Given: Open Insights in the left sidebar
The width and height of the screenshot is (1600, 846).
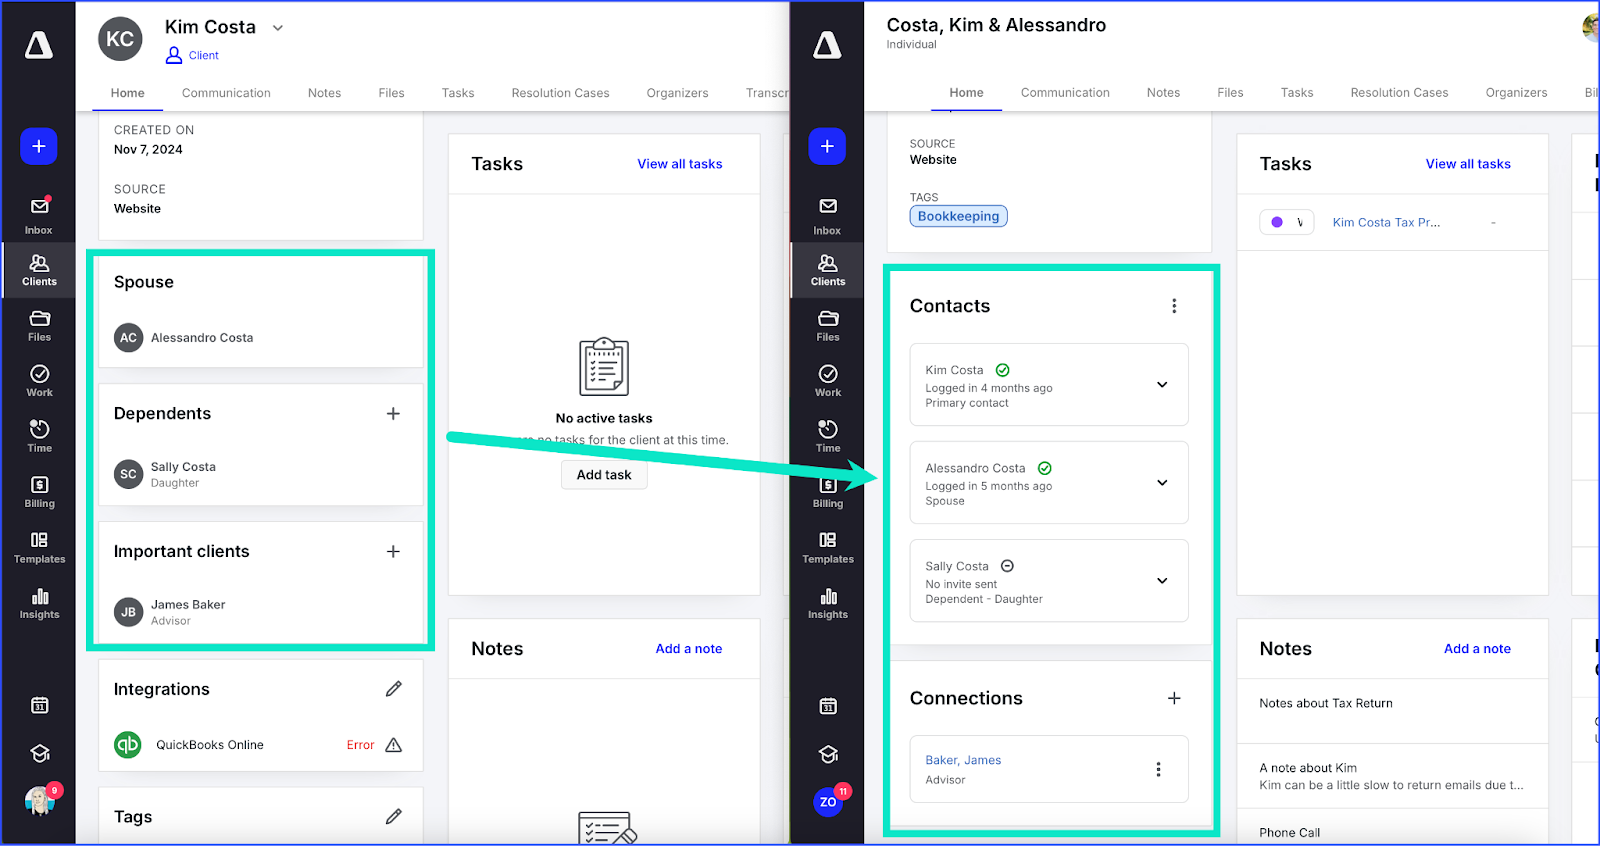Looking at the screenshot, I should point(39,602).
